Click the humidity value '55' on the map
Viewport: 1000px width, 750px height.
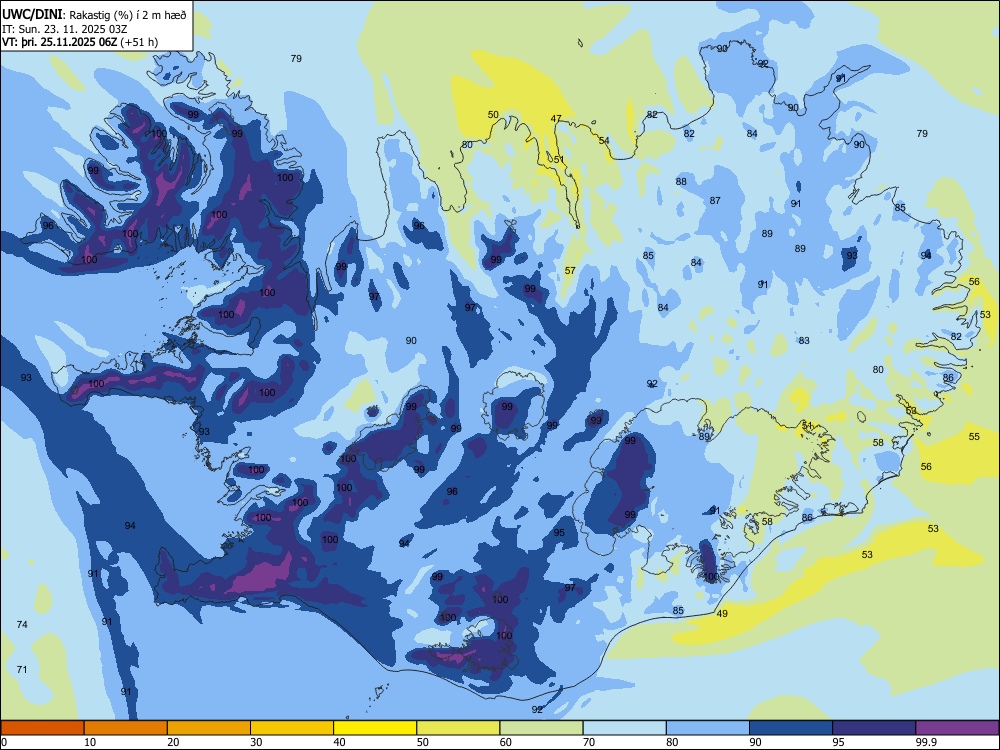pos(974,436)
